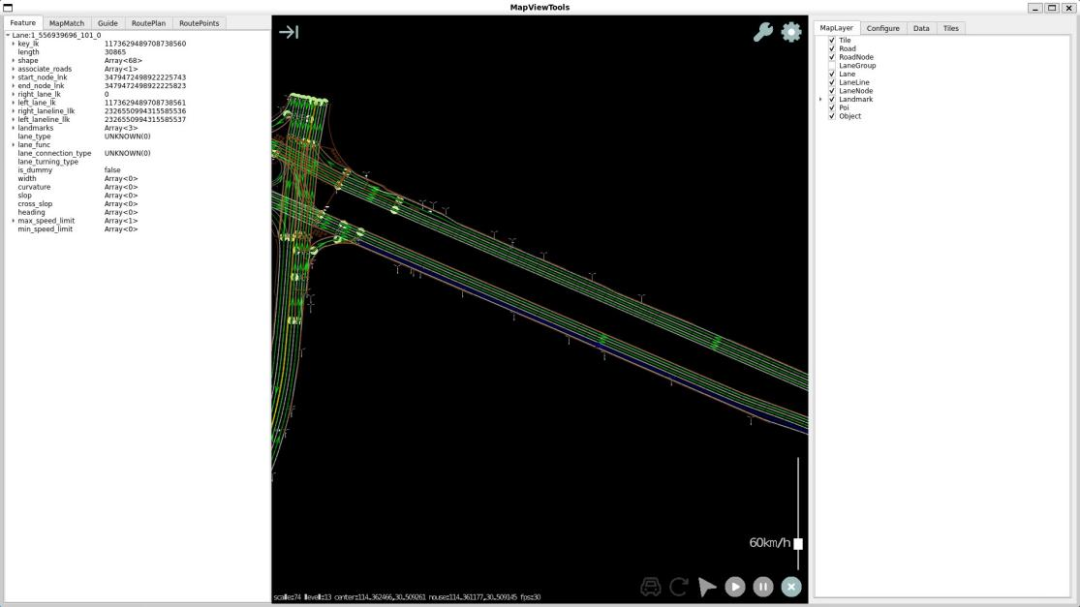Click the teal stop X button

click(x=791, y=587)
